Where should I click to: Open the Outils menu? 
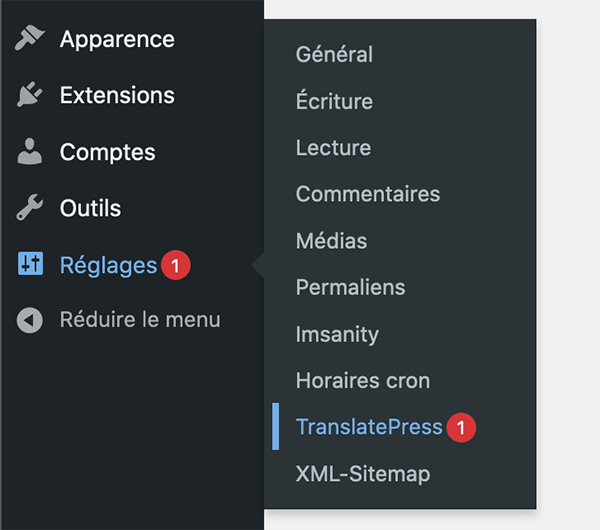[90, 209]
